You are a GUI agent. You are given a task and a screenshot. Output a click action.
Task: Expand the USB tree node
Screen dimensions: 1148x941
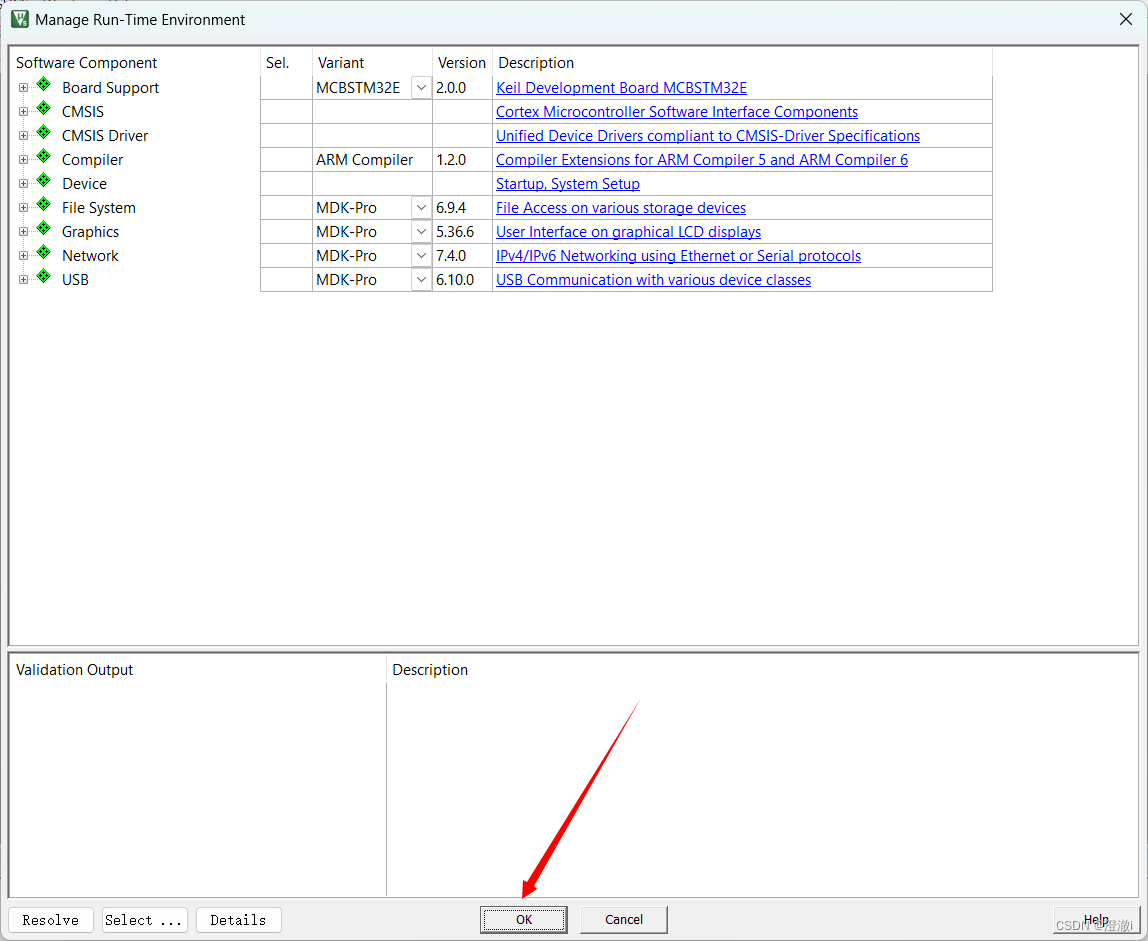23,280
